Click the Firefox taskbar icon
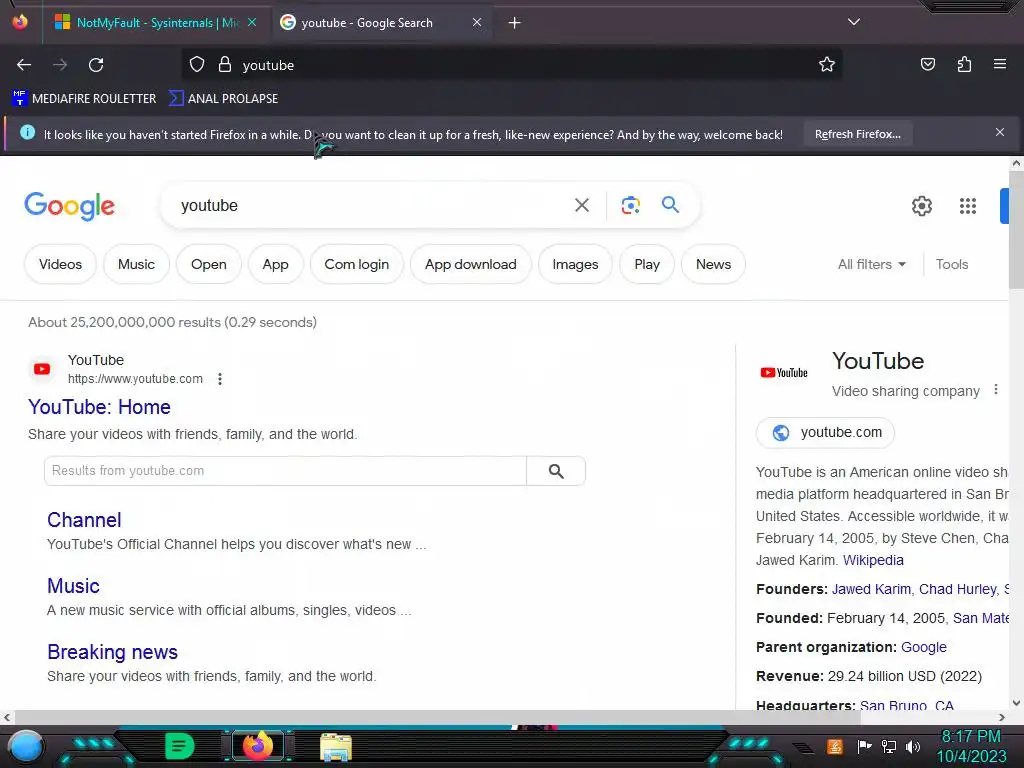This screenshot has width=1024, height=768. coord(258,746)
